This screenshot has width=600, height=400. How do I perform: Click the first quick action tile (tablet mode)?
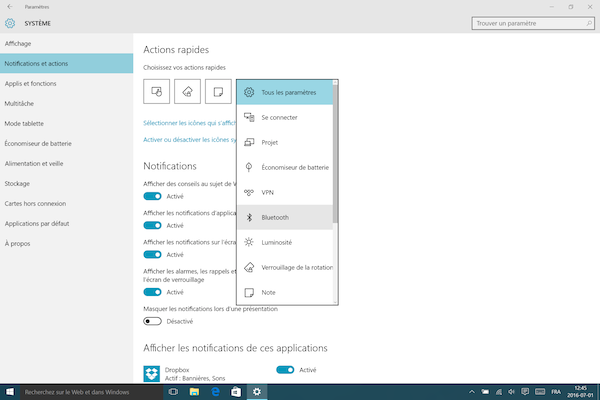[157, 91]
